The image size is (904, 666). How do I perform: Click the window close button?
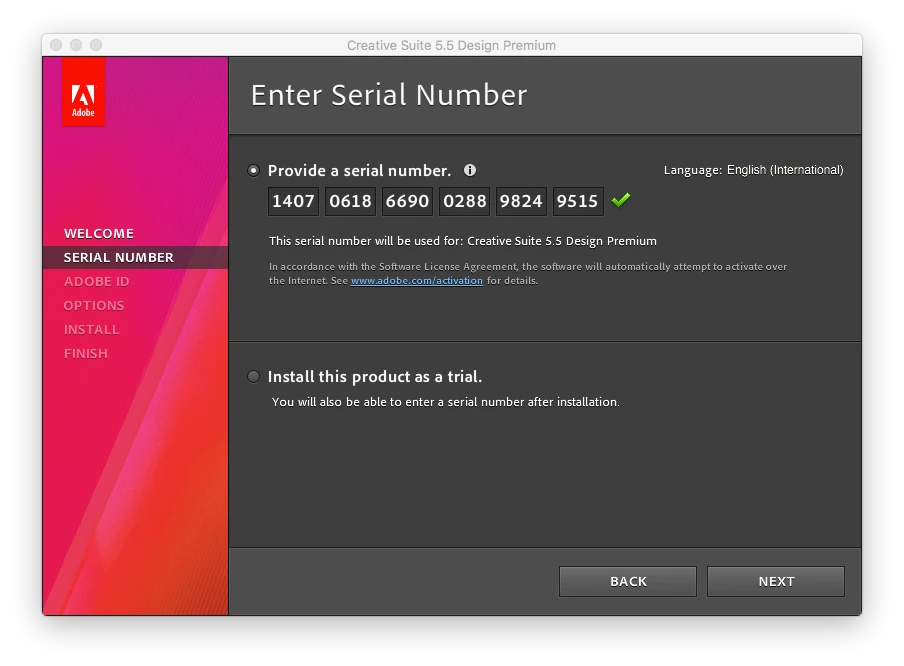pos(56,45)
